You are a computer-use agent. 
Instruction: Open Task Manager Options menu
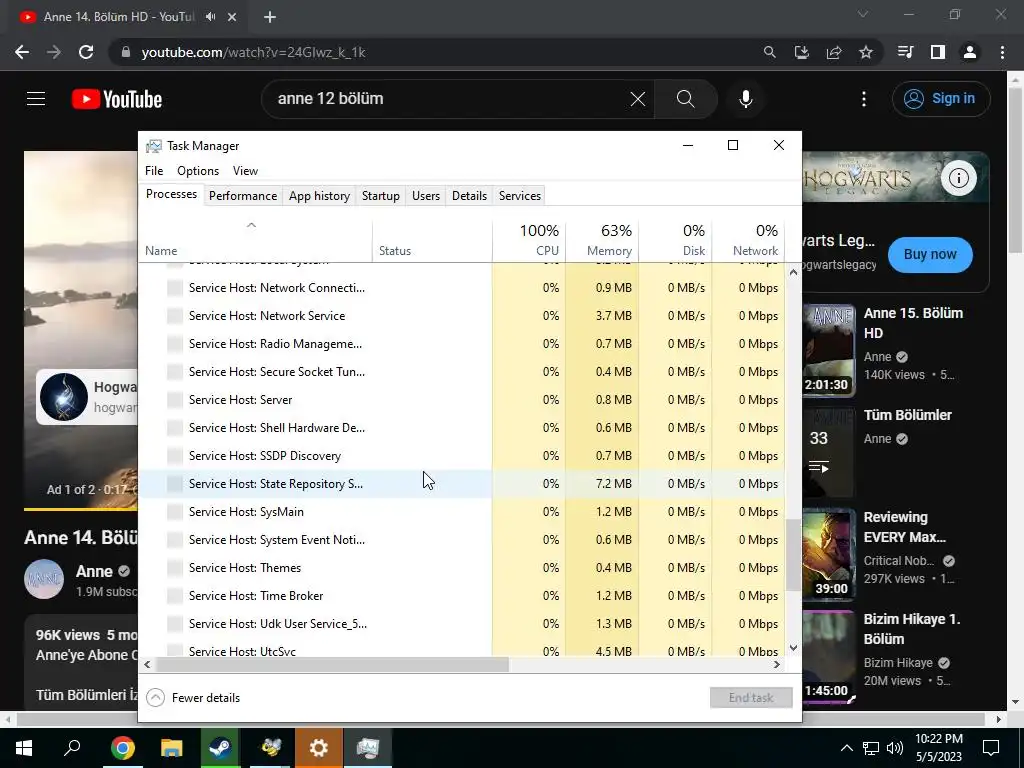pyautogui.click(x=198, y=171)
